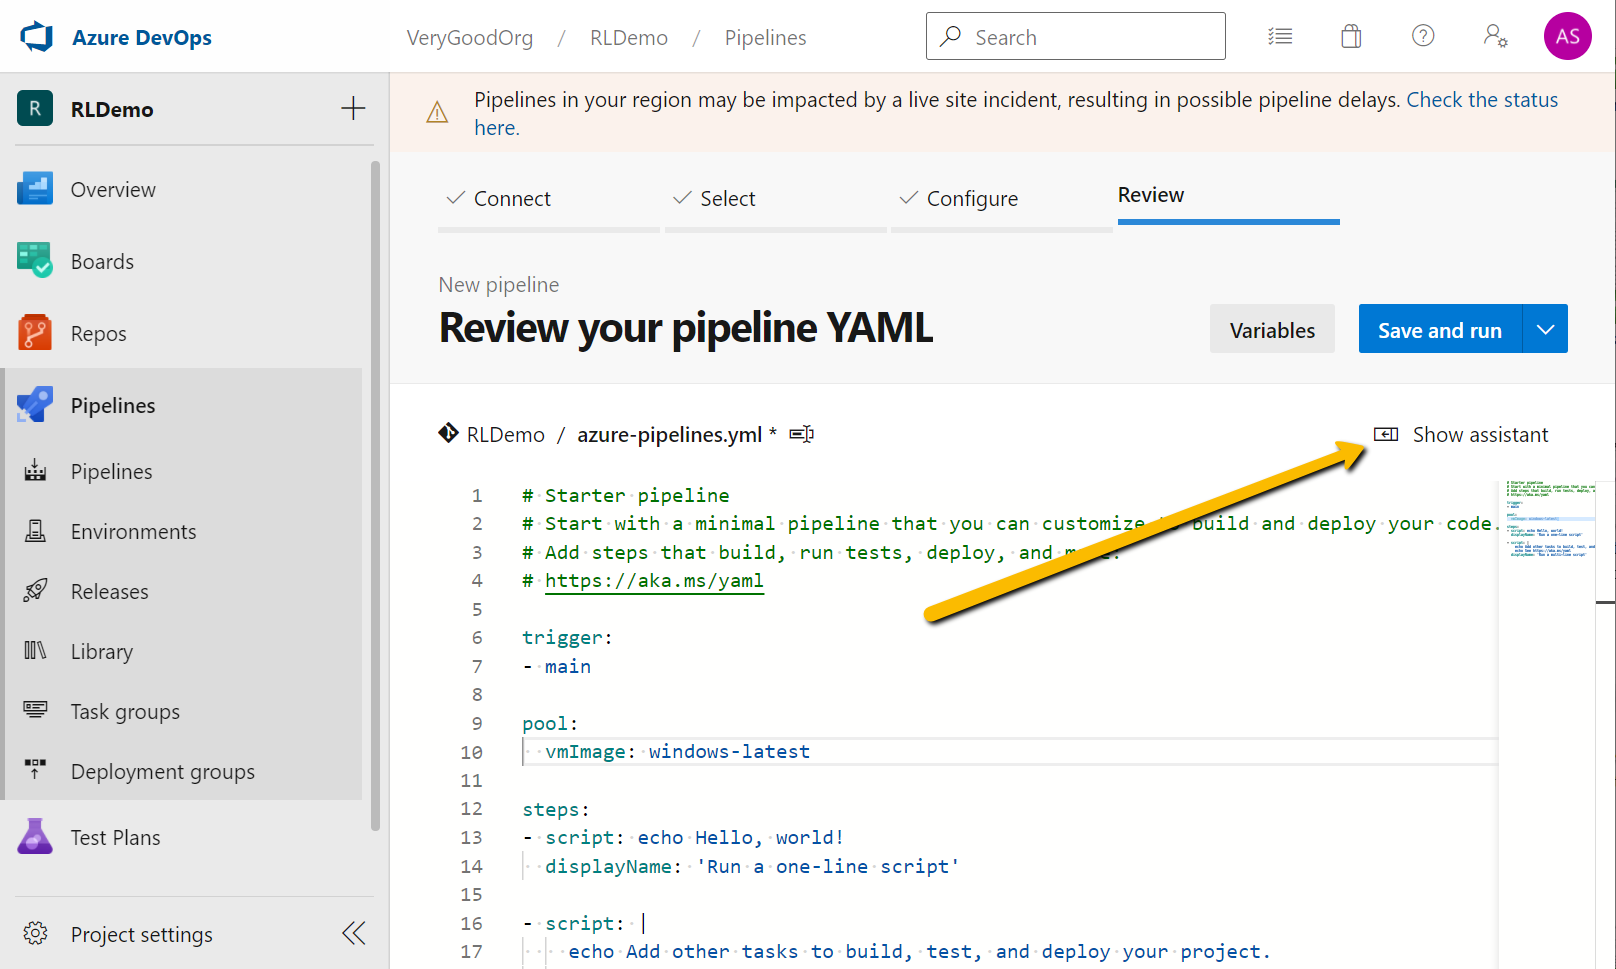Click the 'pool:' line in editor
This screenshot has height=969, width=1616.
550,724
